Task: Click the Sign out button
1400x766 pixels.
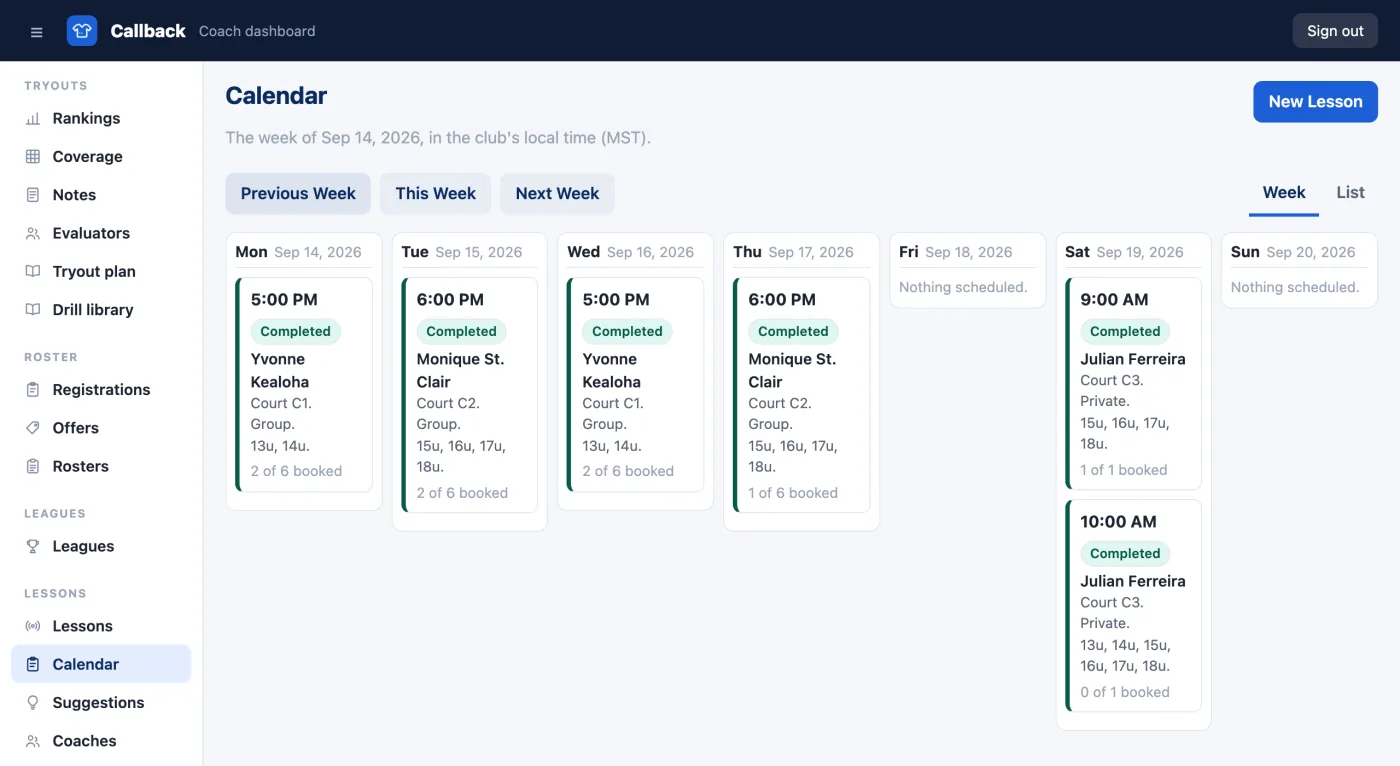Action: pos(1335,31)
